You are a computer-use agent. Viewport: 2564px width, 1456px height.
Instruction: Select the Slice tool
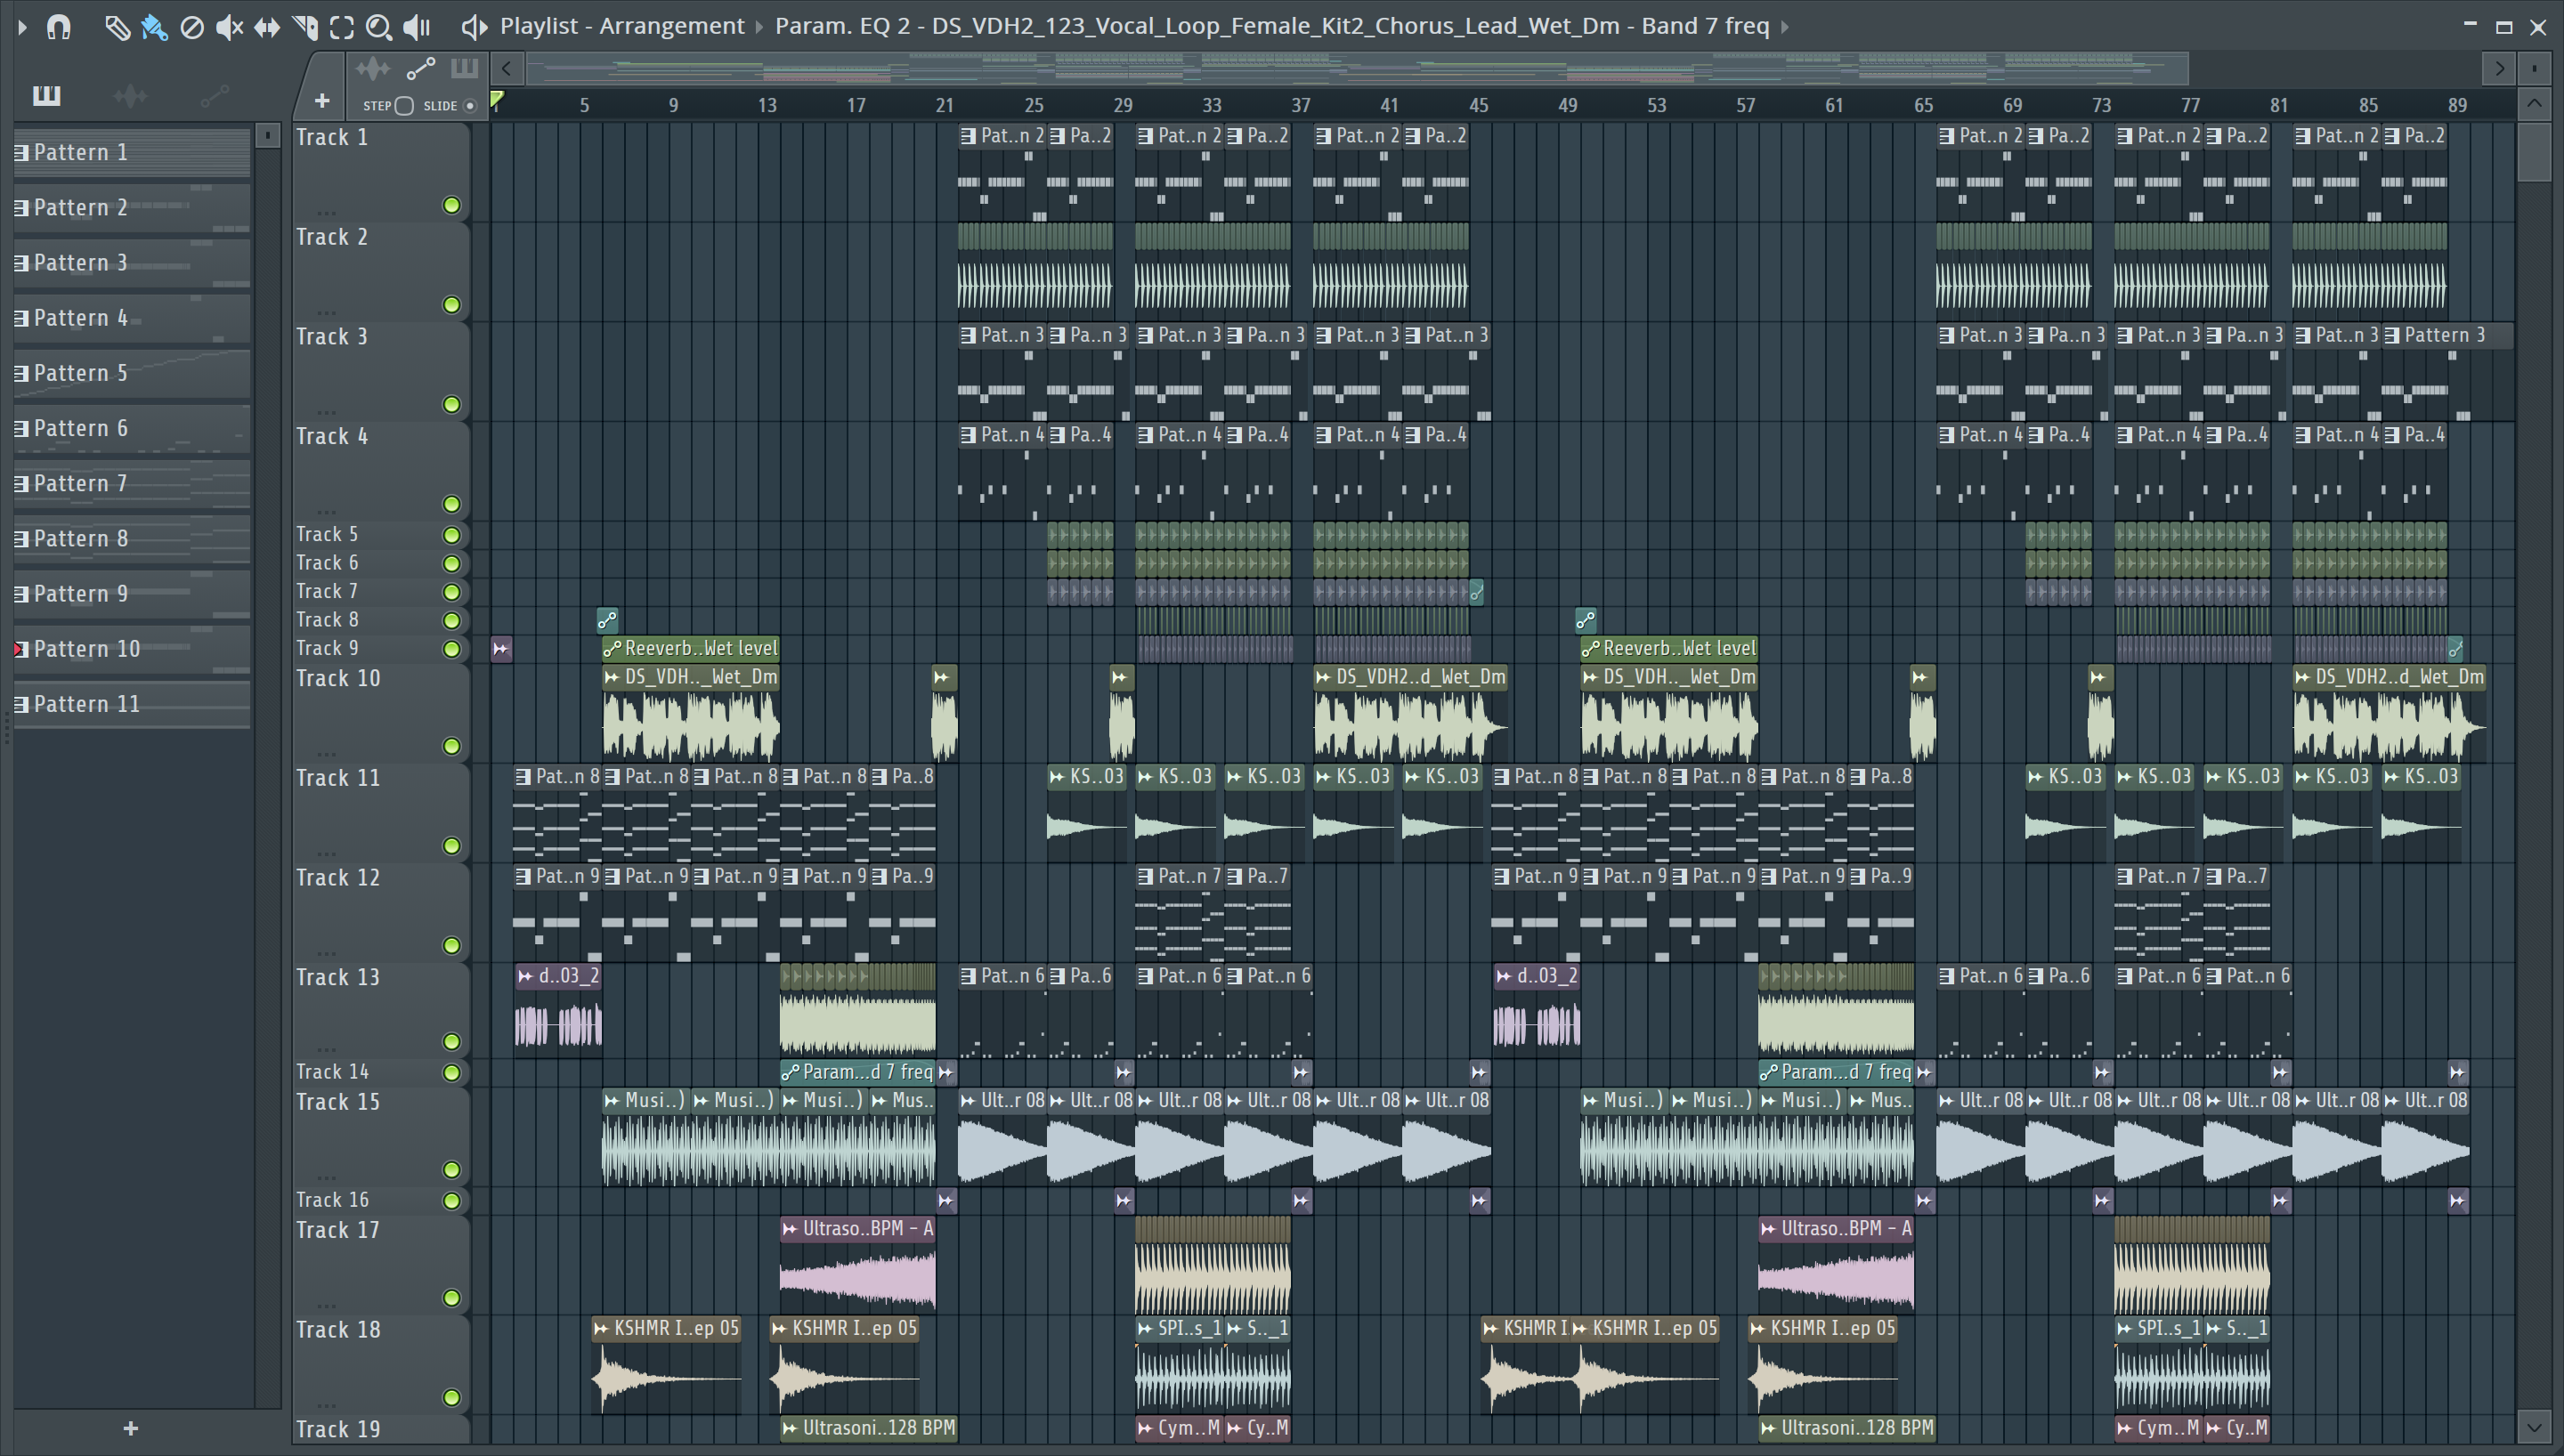click(304, 27)
